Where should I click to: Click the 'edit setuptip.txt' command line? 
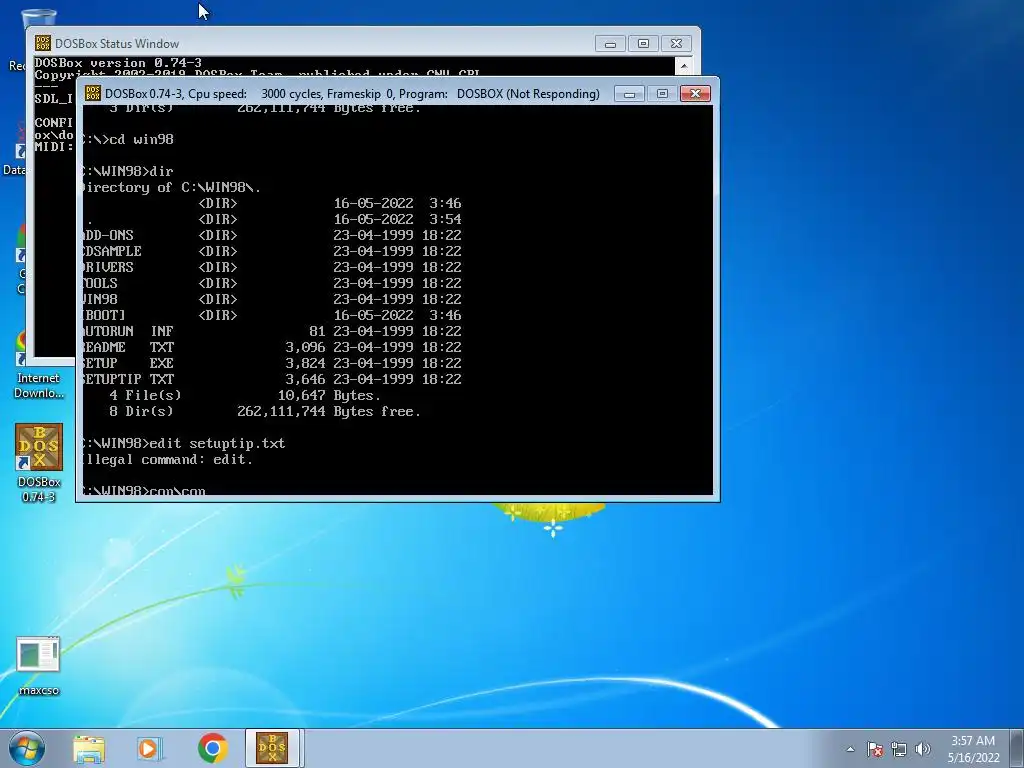pyautogui.click(x=184, y=443)
